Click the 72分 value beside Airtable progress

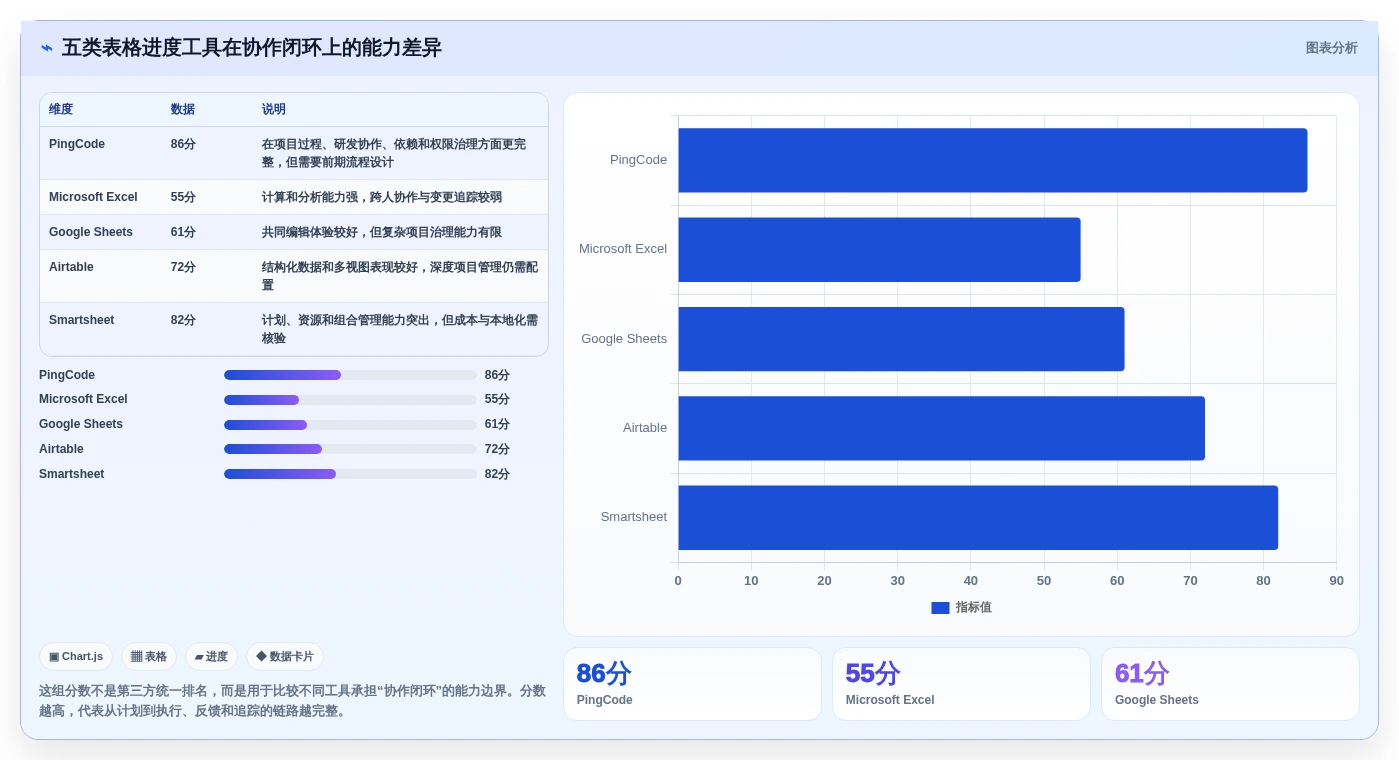497,449
